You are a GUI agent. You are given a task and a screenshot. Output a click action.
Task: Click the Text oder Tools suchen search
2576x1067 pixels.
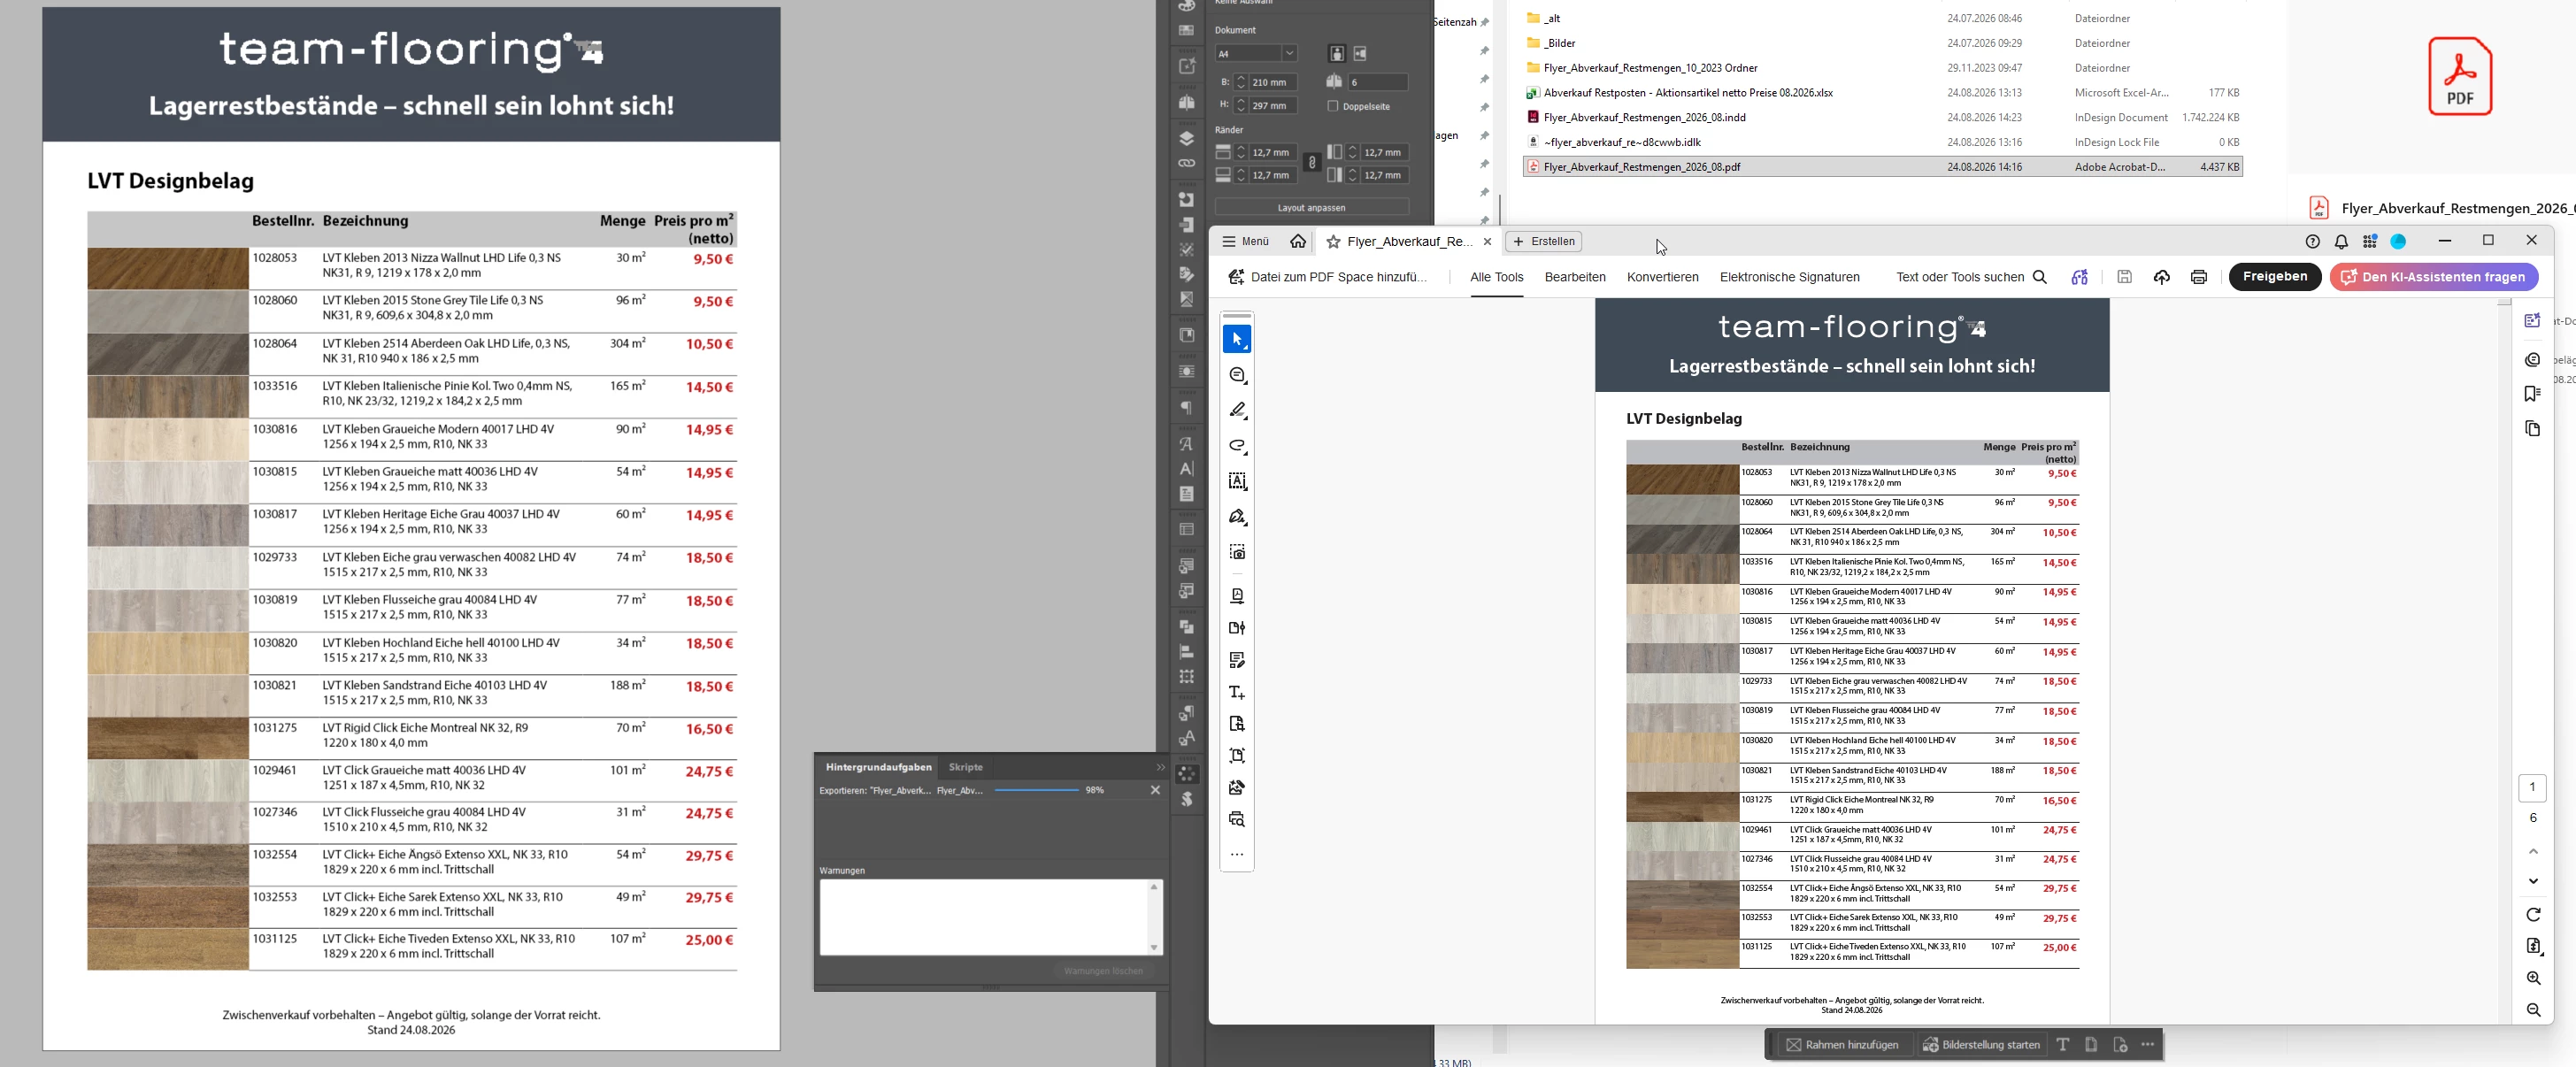click(x=1970, y=277)
